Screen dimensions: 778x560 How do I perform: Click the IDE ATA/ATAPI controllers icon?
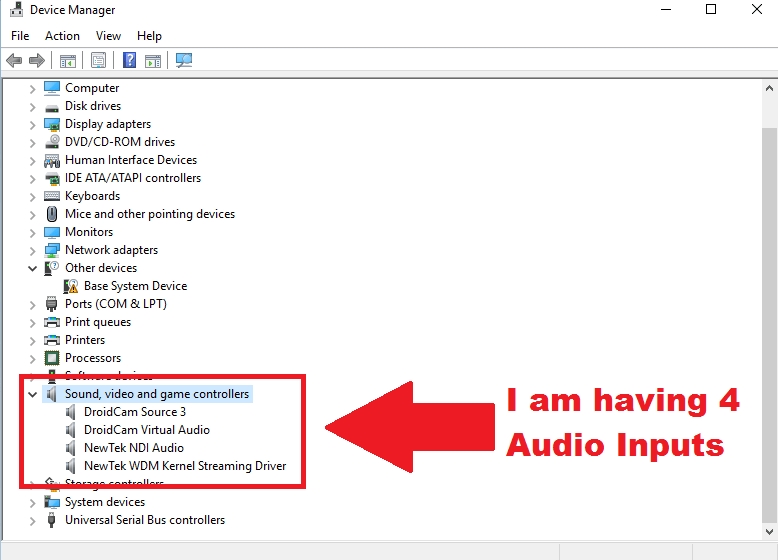(x=52, y=178)
